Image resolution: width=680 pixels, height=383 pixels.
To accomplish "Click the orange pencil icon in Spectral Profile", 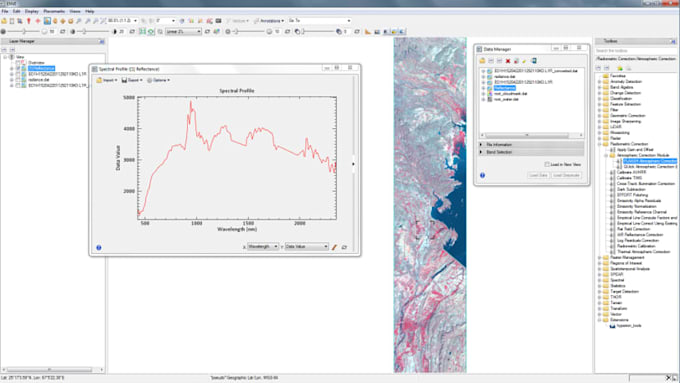I will pyautogui.click(x=334, y=247).
